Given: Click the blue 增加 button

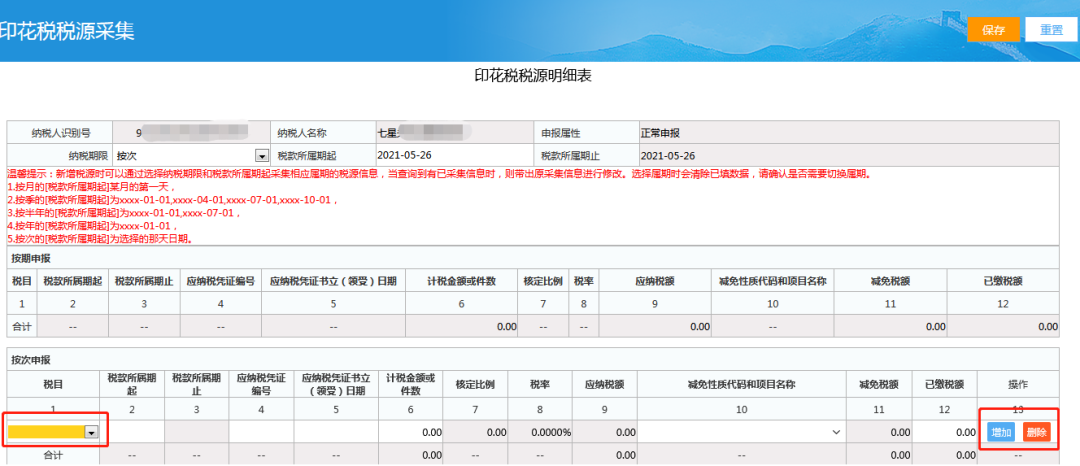Looking at the screenshot, I should click(1001, 432).
